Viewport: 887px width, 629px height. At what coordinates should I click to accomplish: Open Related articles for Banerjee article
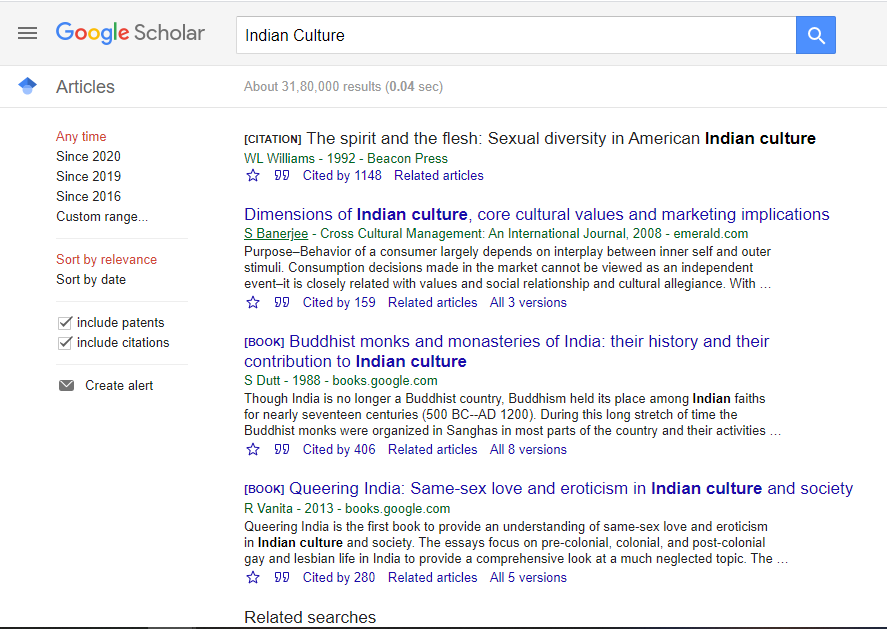coord(433,303)
